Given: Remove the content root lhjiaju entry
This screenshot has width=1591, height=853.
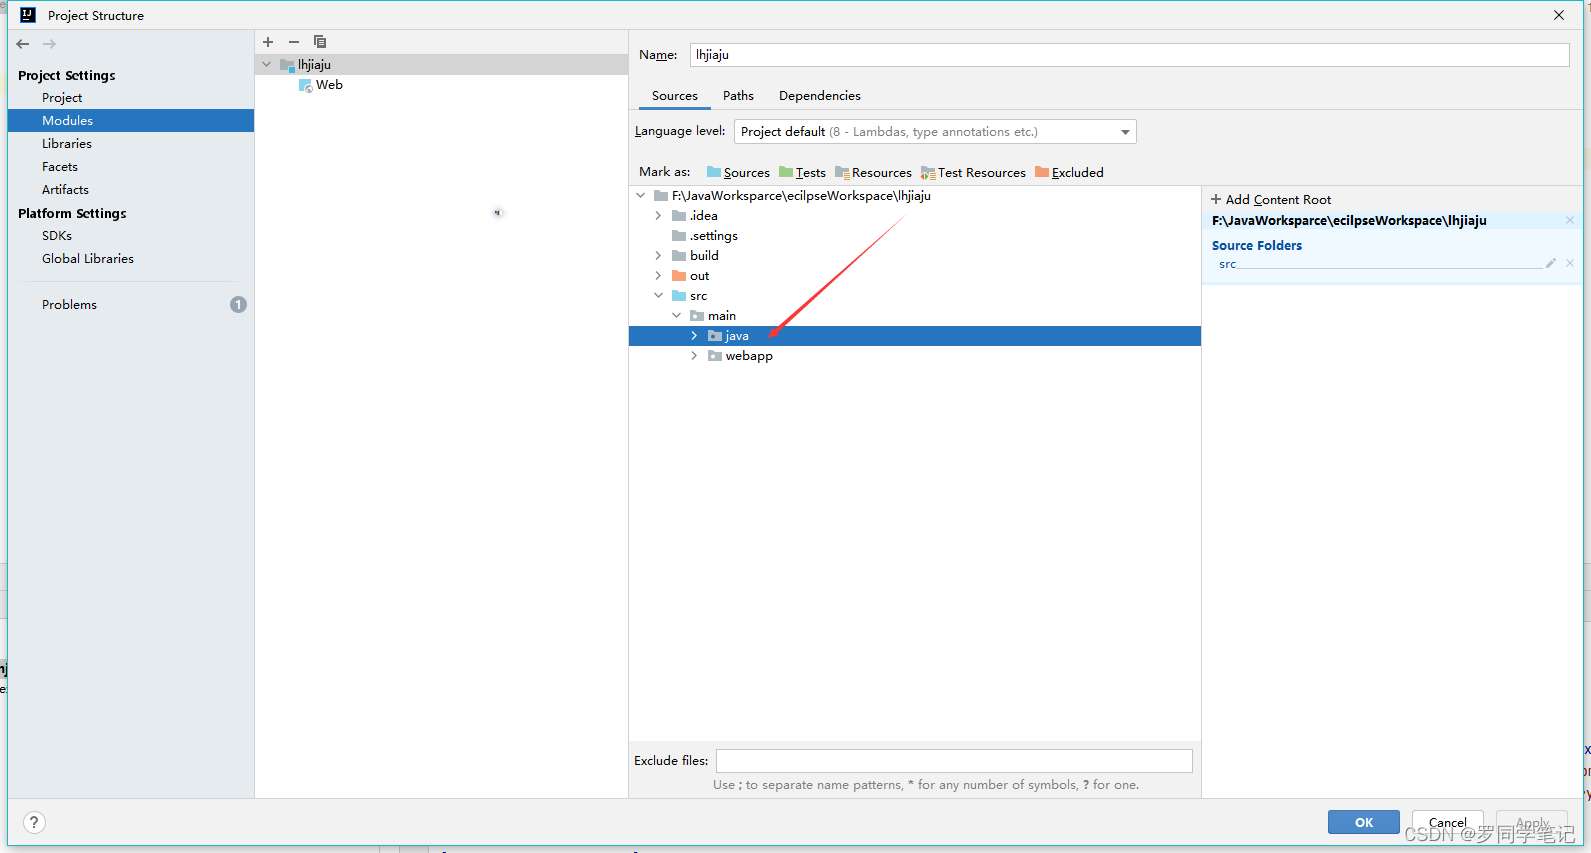Looking at the screenshot, I should click(x=1570, y=220).
